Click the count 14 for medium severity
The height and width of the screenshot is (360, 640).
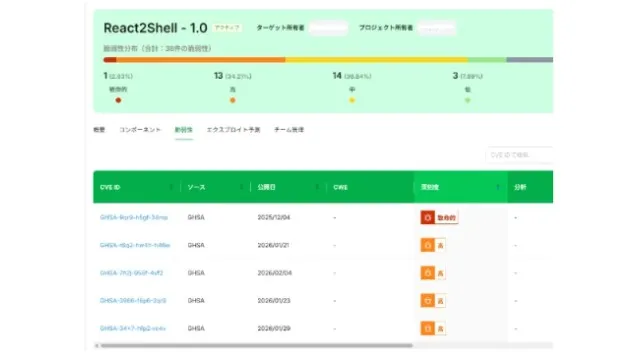click(337, 76)
